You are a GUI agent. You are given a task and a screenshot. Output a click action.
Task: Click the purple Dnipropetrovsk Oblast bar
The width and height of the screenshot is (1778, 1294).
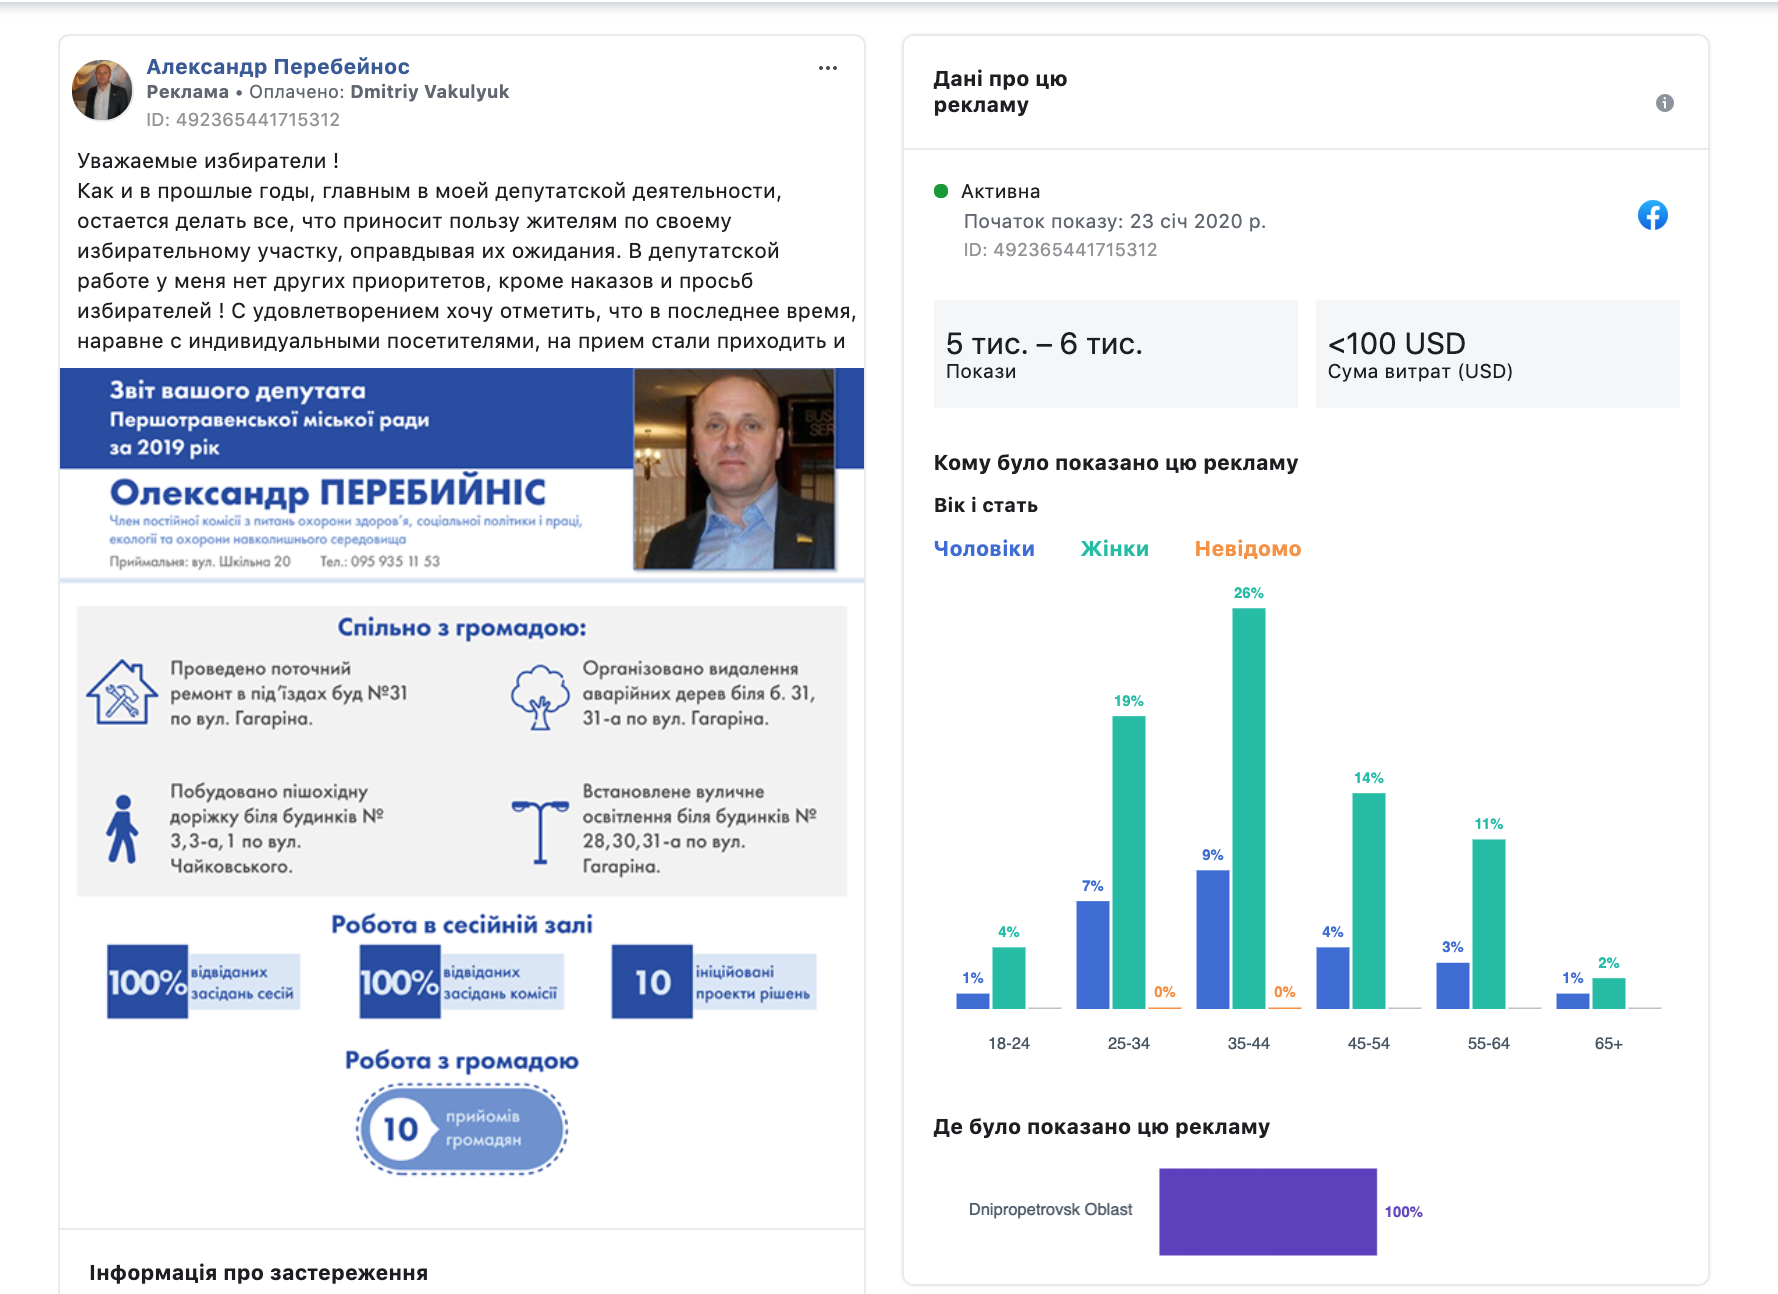[1267, 1211]
